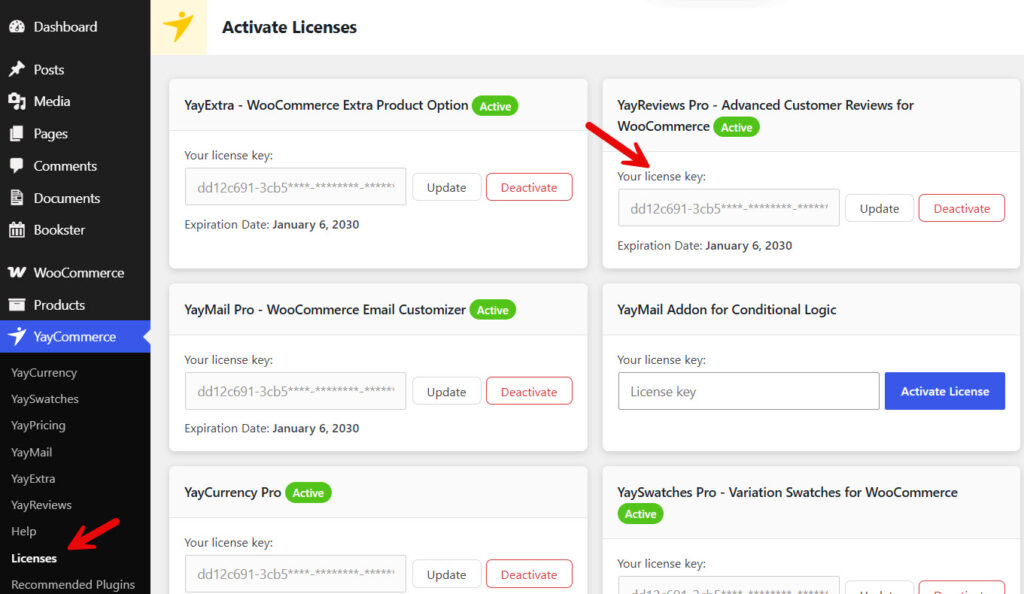1024x594 pixels.
Task: Click the YayExtra license key field
Action: pos(295,187)
